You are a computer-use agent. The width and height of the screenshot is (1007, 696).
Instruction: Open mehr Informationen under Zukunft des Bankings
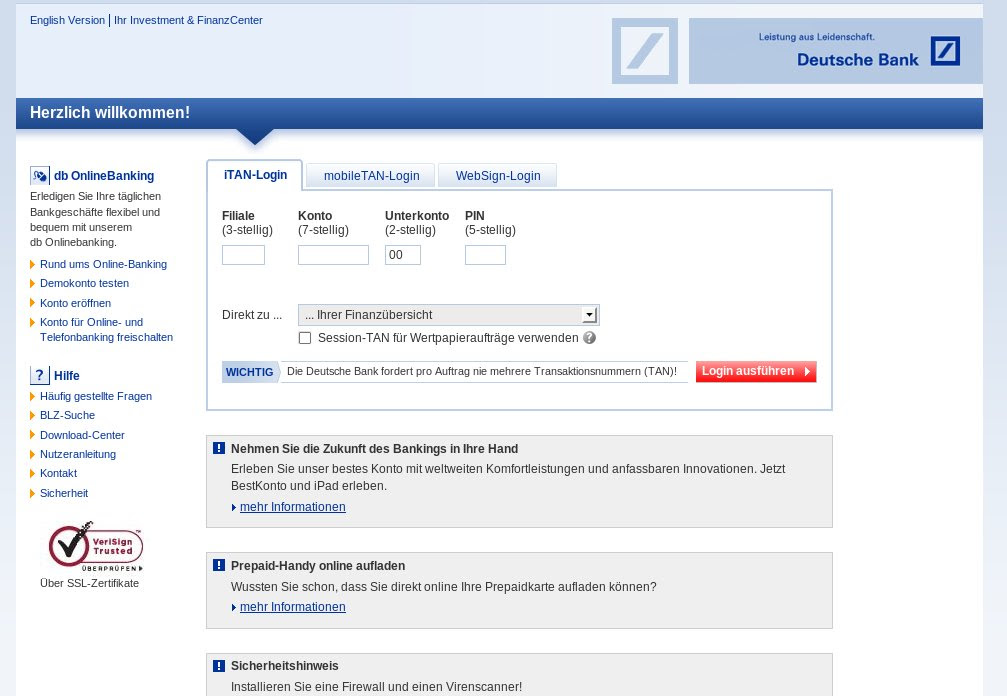click(292, 507)
